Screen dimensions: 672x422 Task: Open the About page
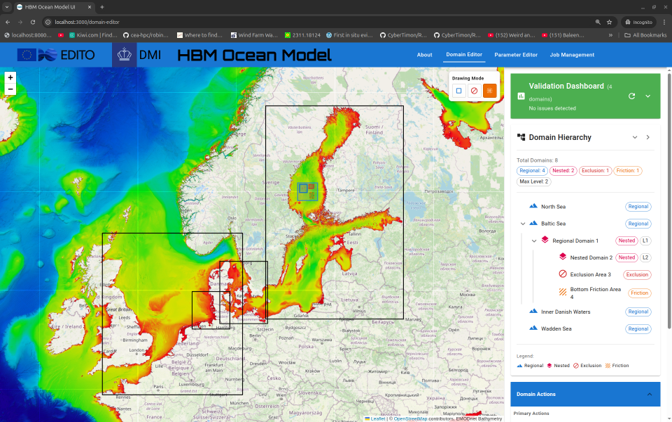point(424,55)
